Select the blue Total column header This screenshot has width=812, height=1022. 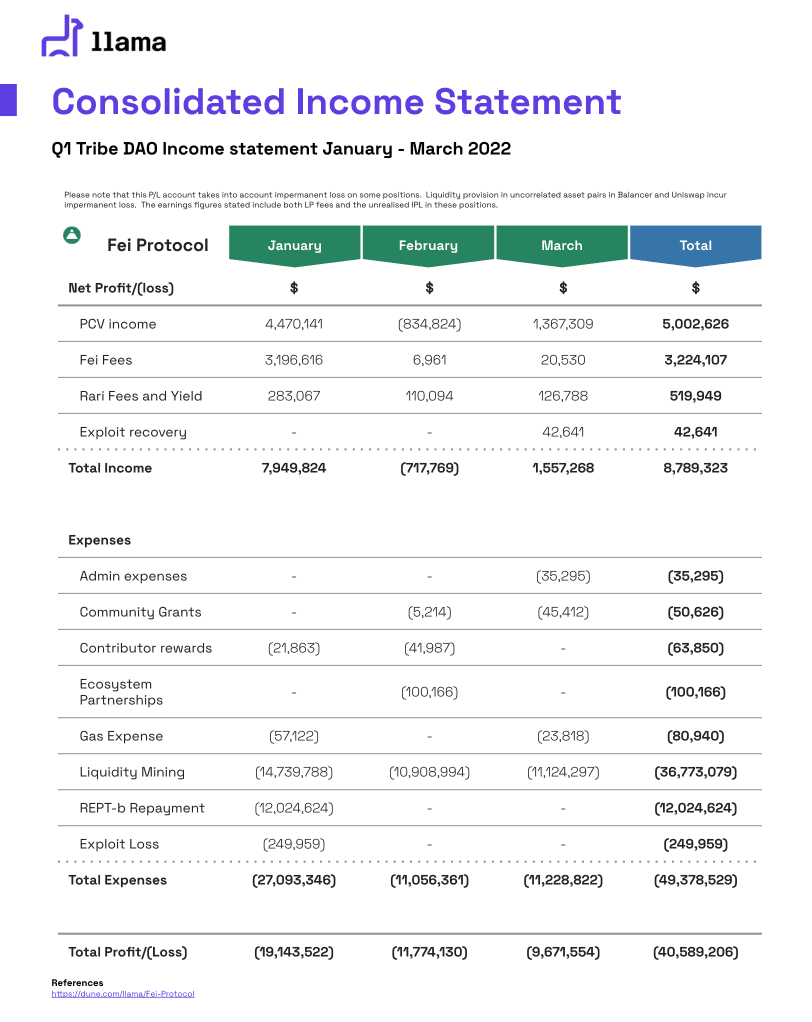click(x=695, y=246)
